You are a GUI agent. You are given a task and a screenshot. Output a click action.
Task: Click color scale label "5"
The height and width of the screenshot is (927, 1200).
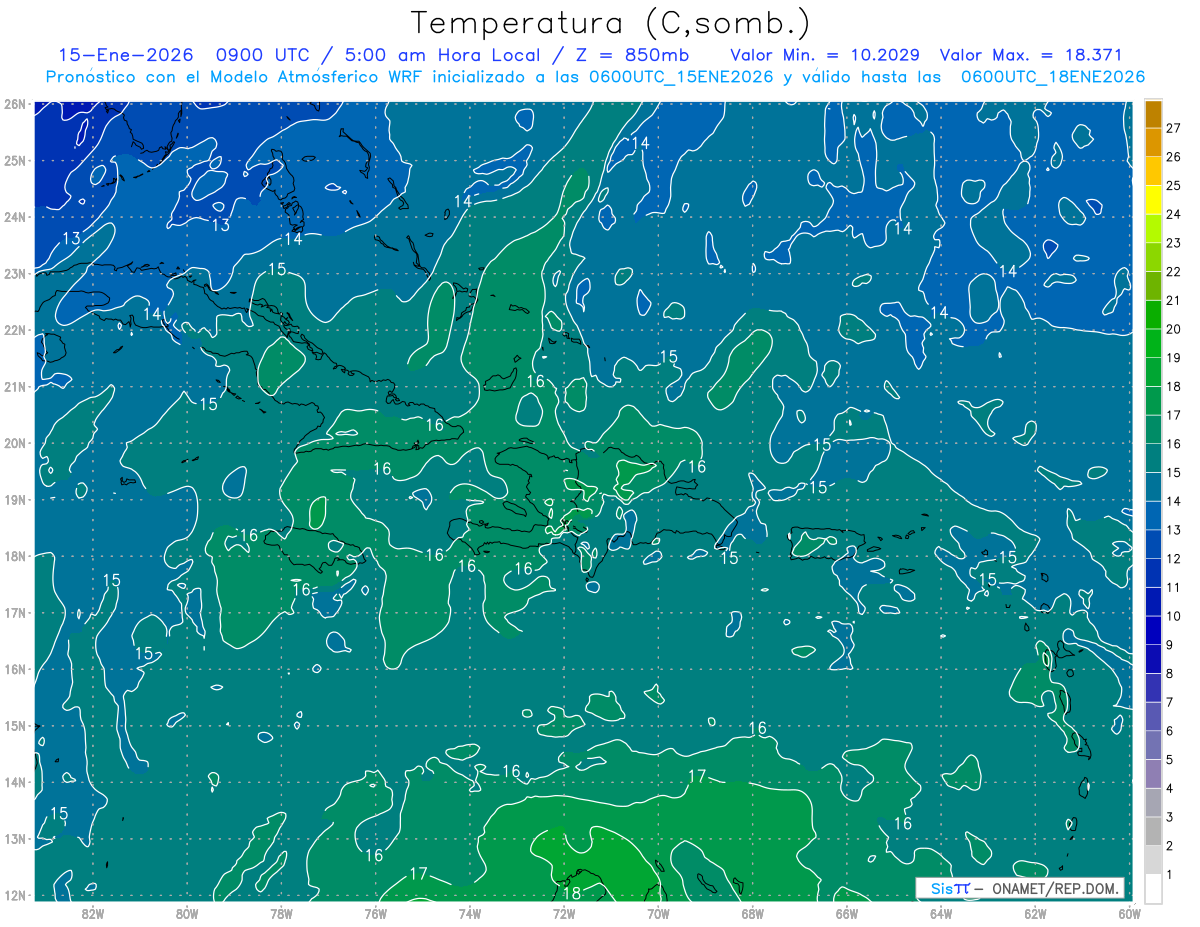click(x=1172, y=759)
